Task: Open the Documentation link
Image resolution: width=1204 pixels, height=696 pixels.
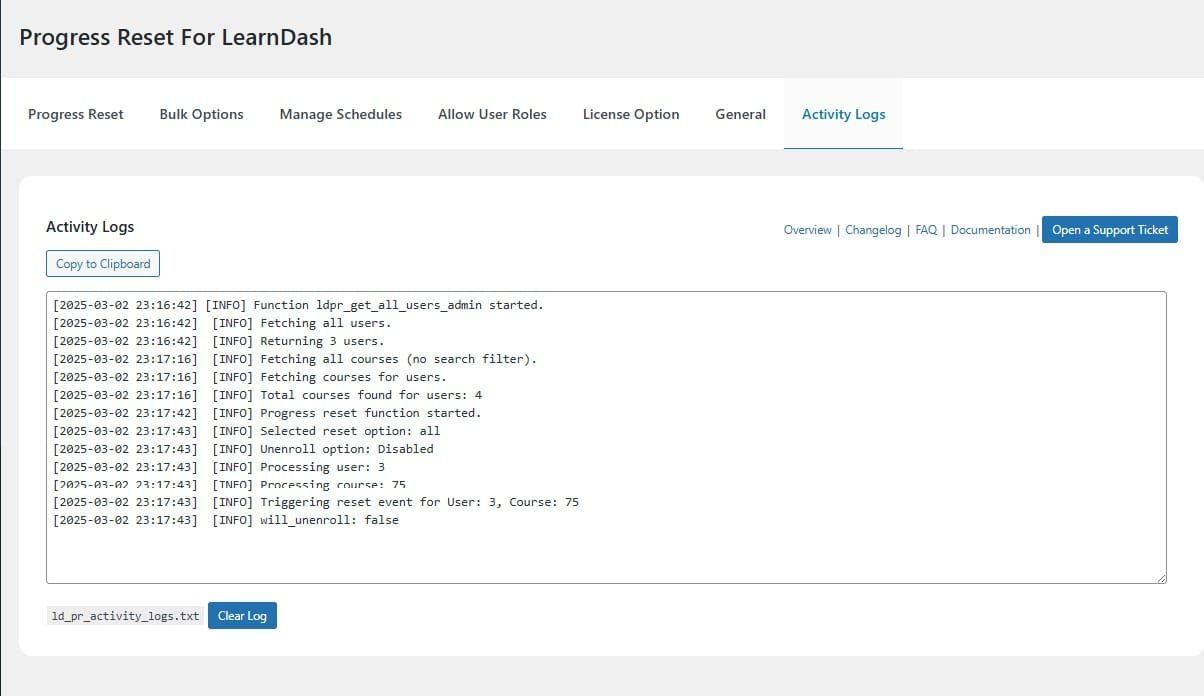Action: (990, 230)
